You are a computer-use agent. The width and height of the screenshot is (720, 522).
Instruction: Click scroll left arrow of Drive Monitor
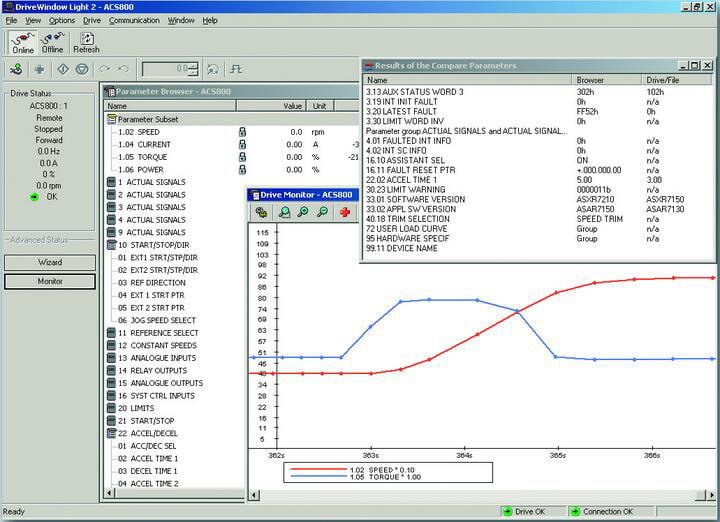[x=253, y=495]
